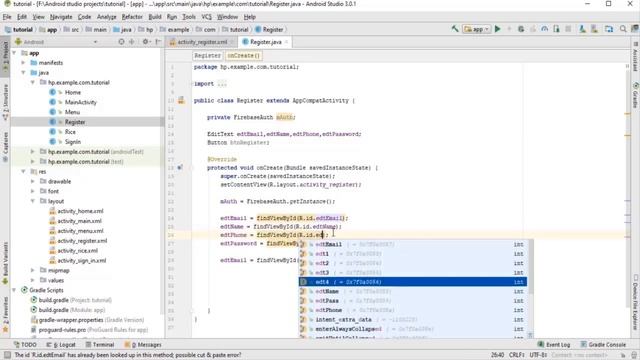Click class gutter icon beside Register declaration
Image resolution: width=640 pixels, height=360 pixels.
pos(181,100)
